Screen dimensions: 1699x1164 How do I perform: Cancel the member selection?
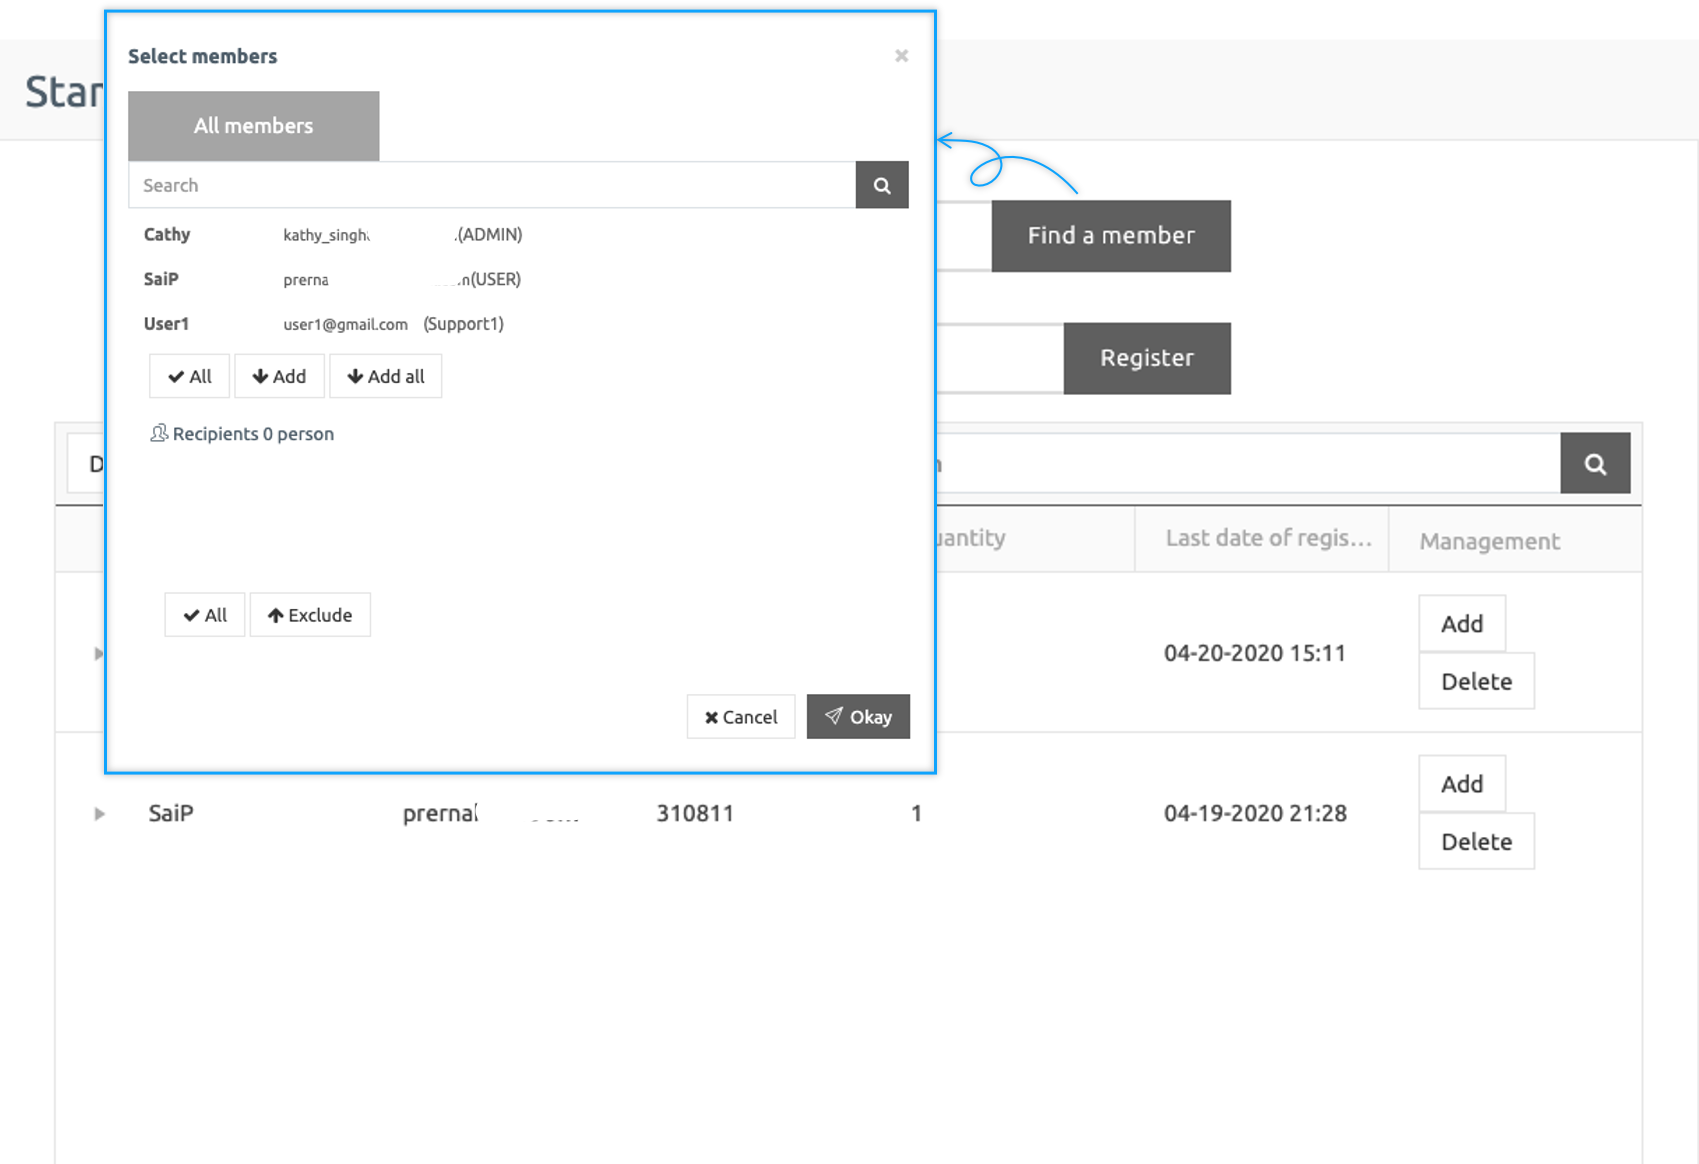coord(740,717)
